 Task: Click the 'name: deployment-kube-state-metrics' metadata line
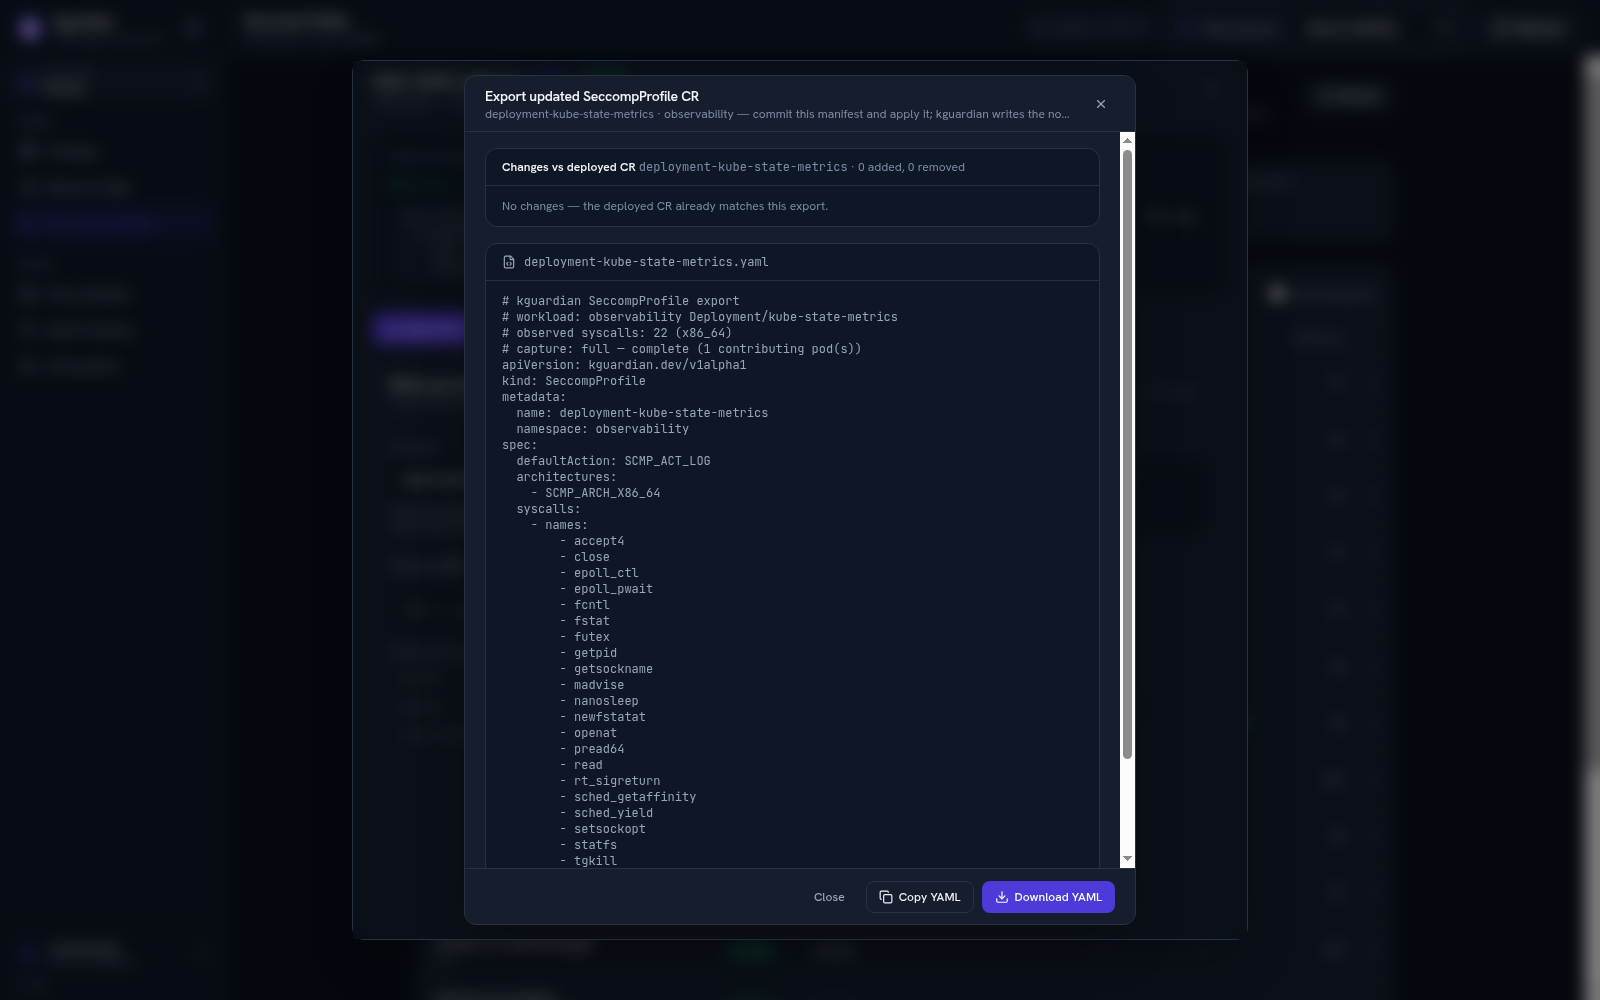click(x=642, y=413)
